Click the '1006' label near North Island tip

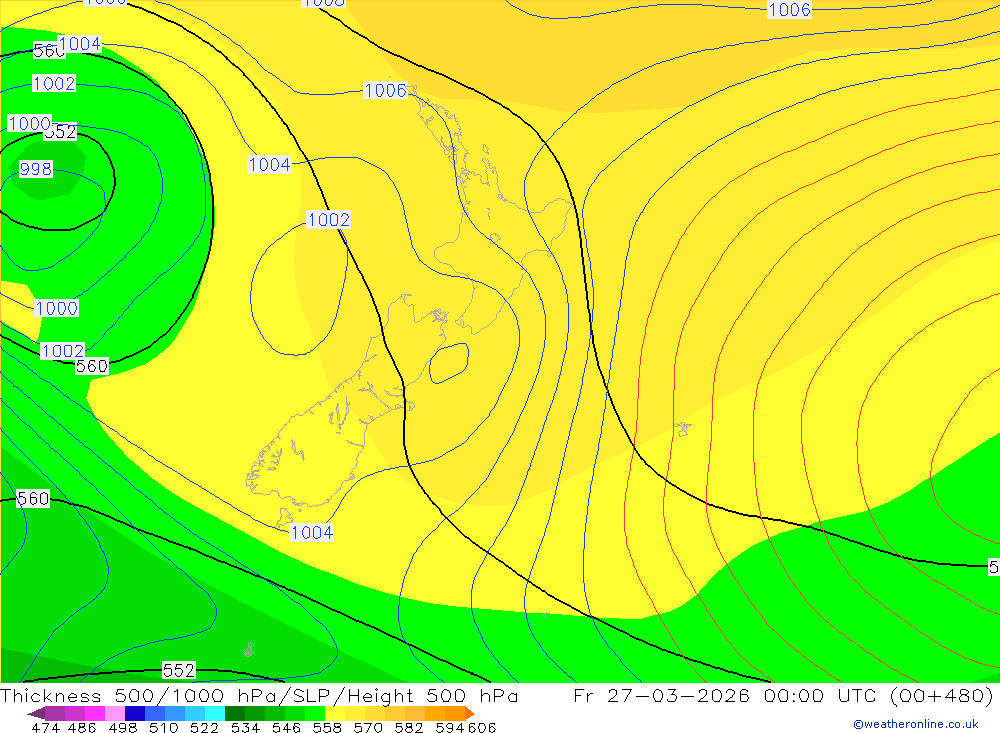[x=385, y=91]
